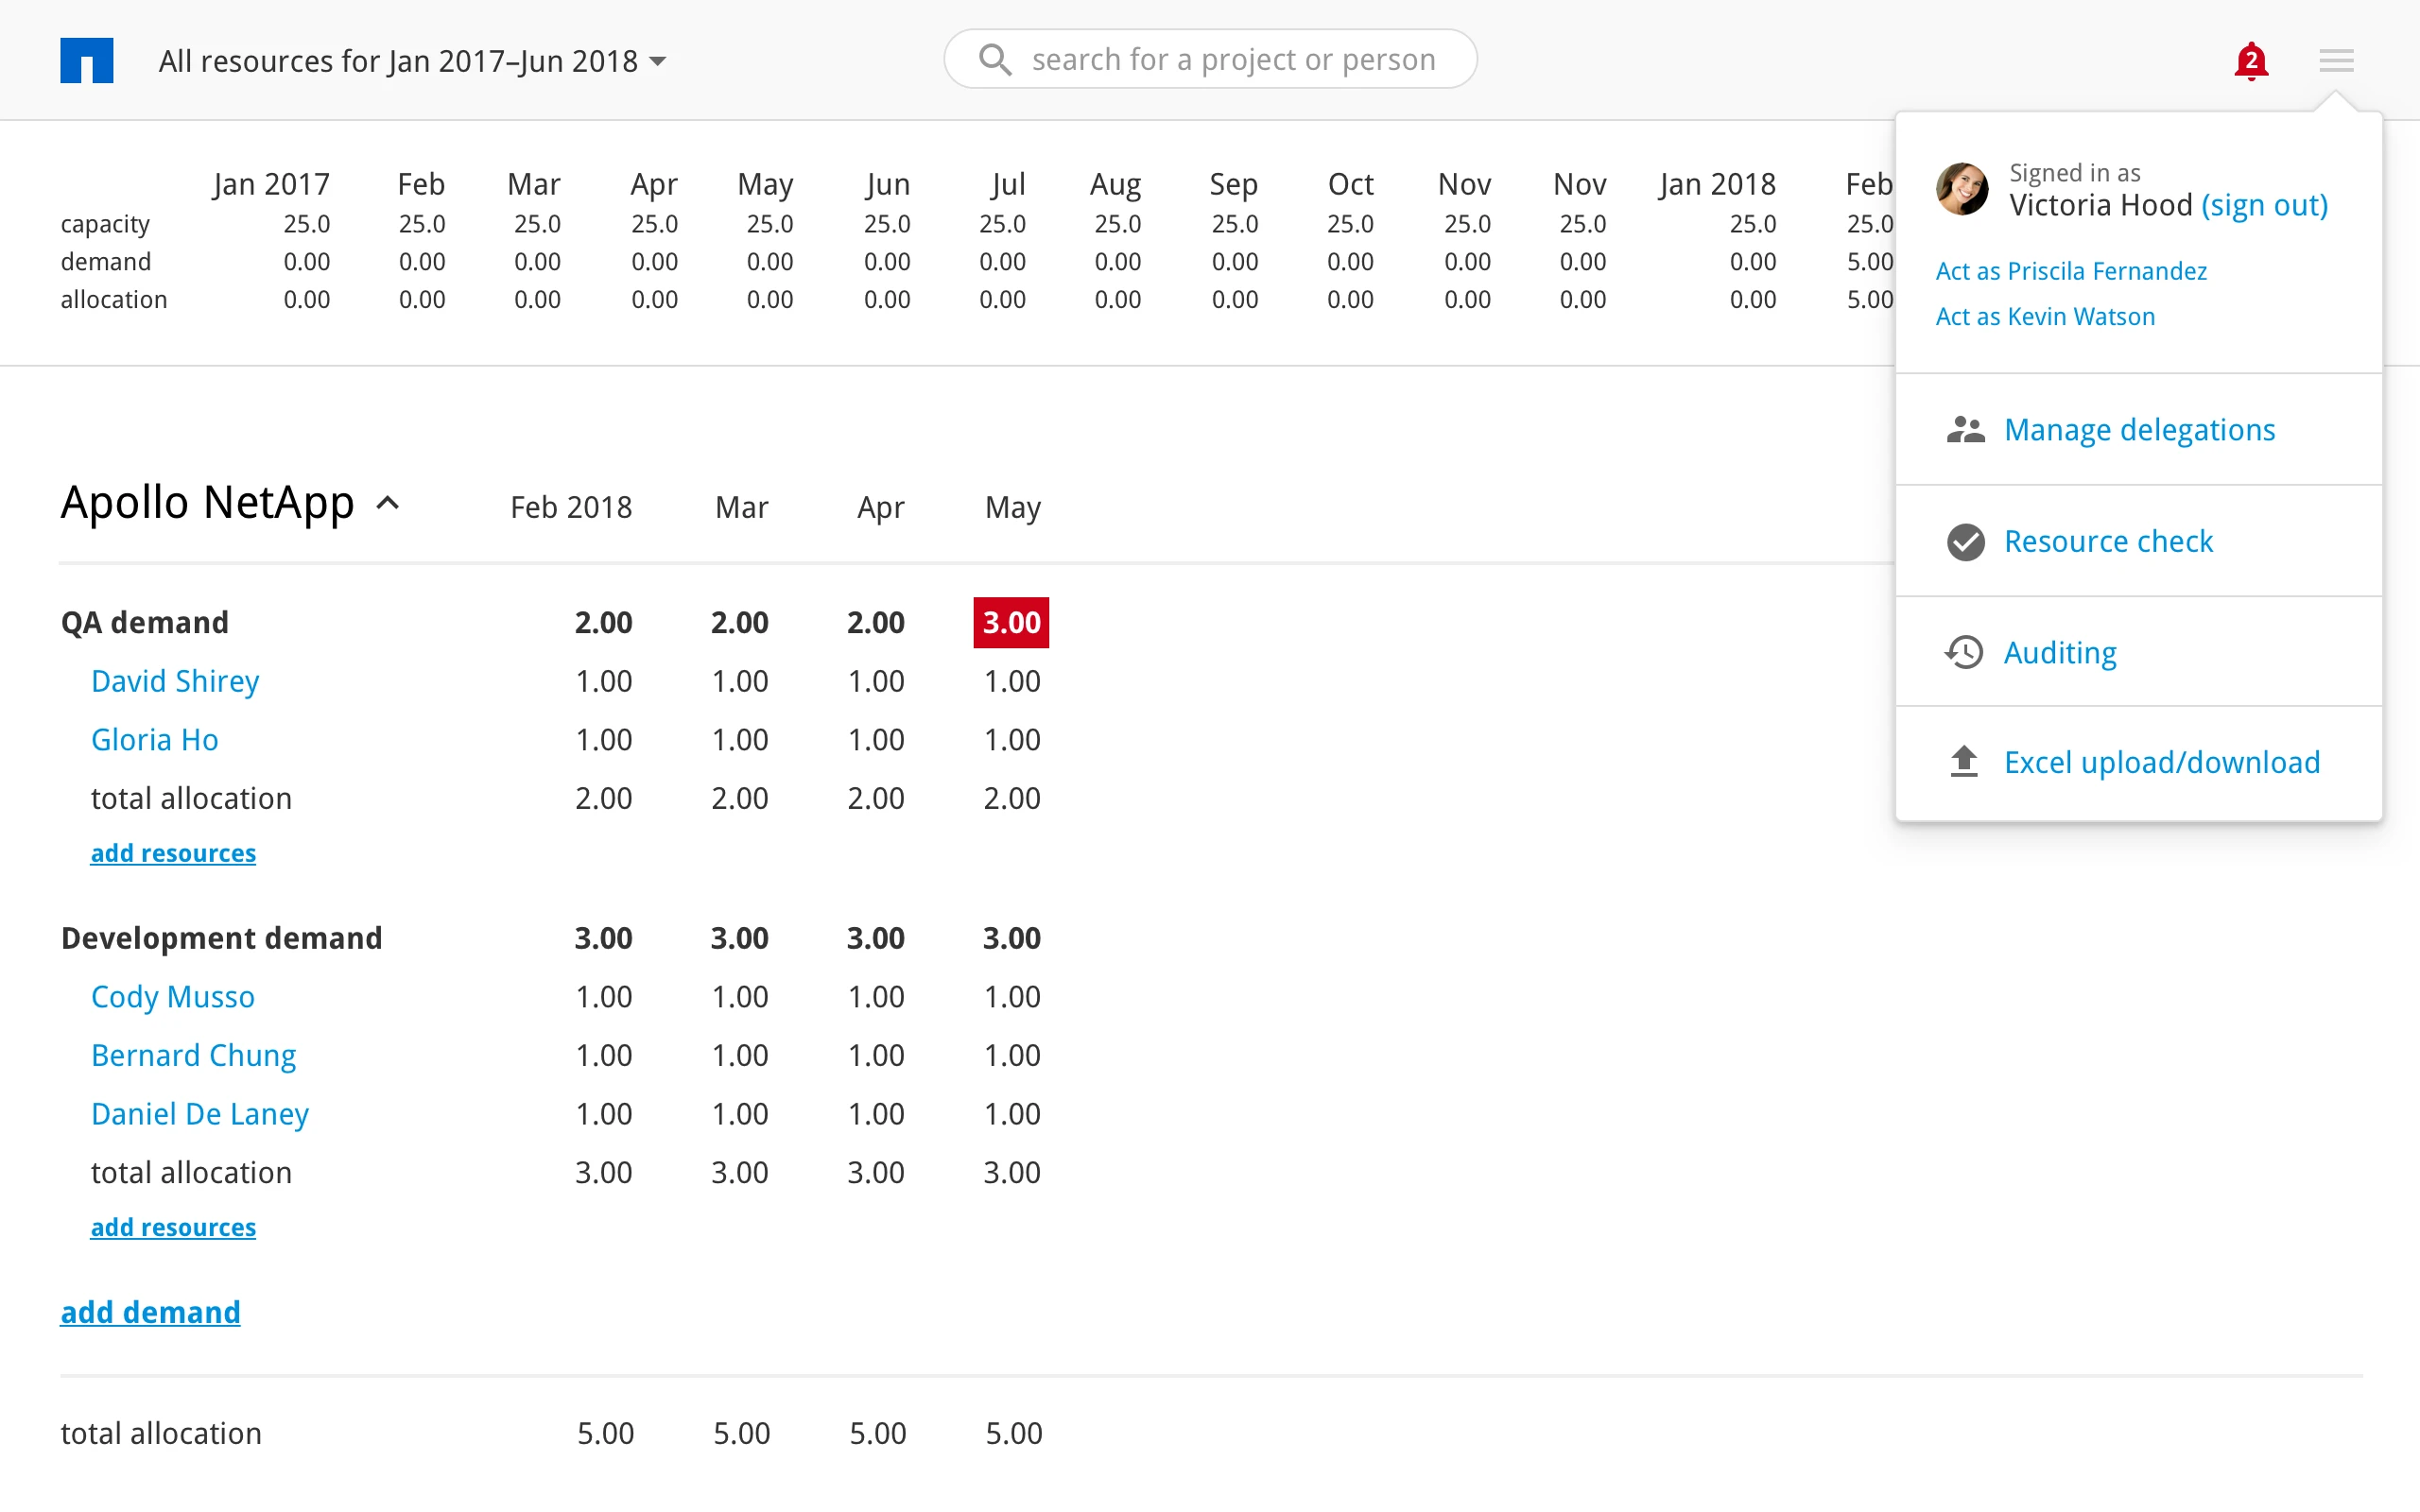The height and width of the screenshot is (1512, 2420).
Task: Act as Priscila Fernandez
Action: tap(2070, 271)
